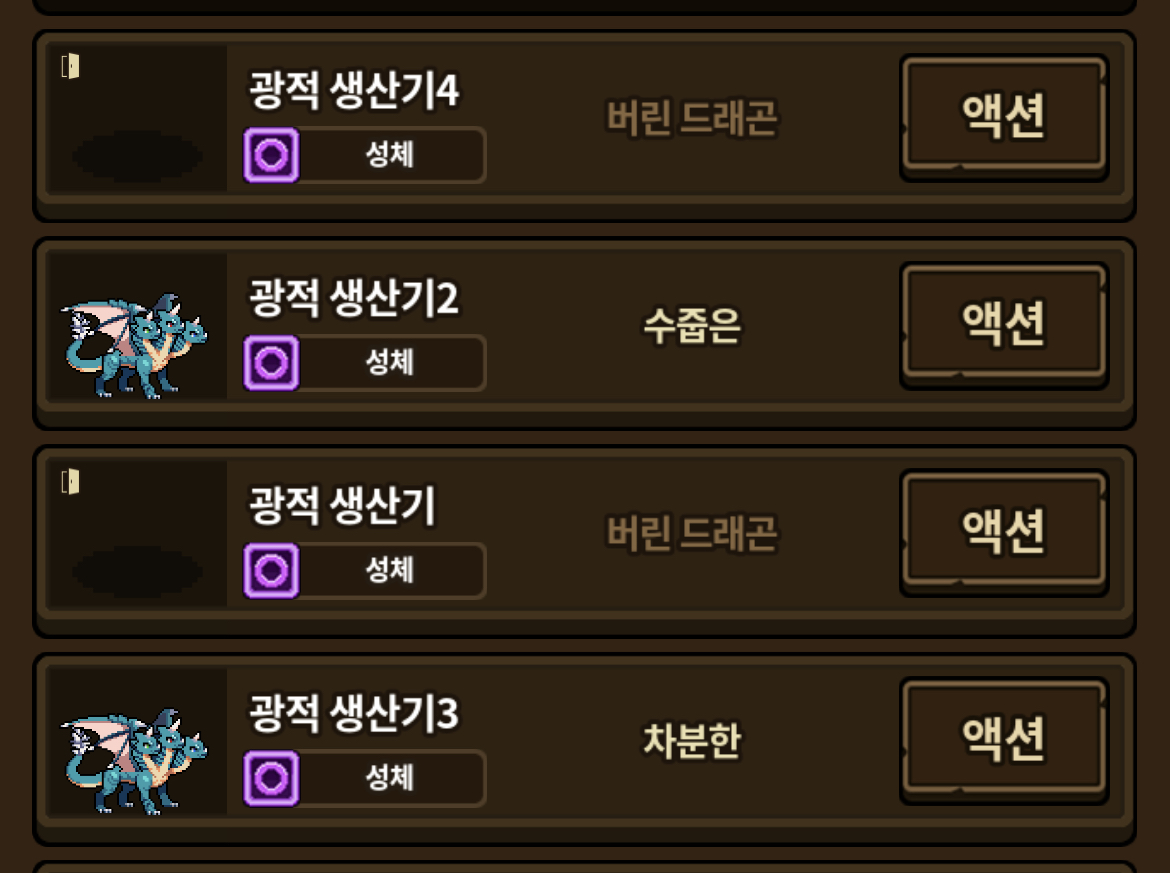This screenshot has height=873, width=1170.
Task: Select the three-headed dragon thumbnail of 광적 생산기3
Action: (134, 761)
